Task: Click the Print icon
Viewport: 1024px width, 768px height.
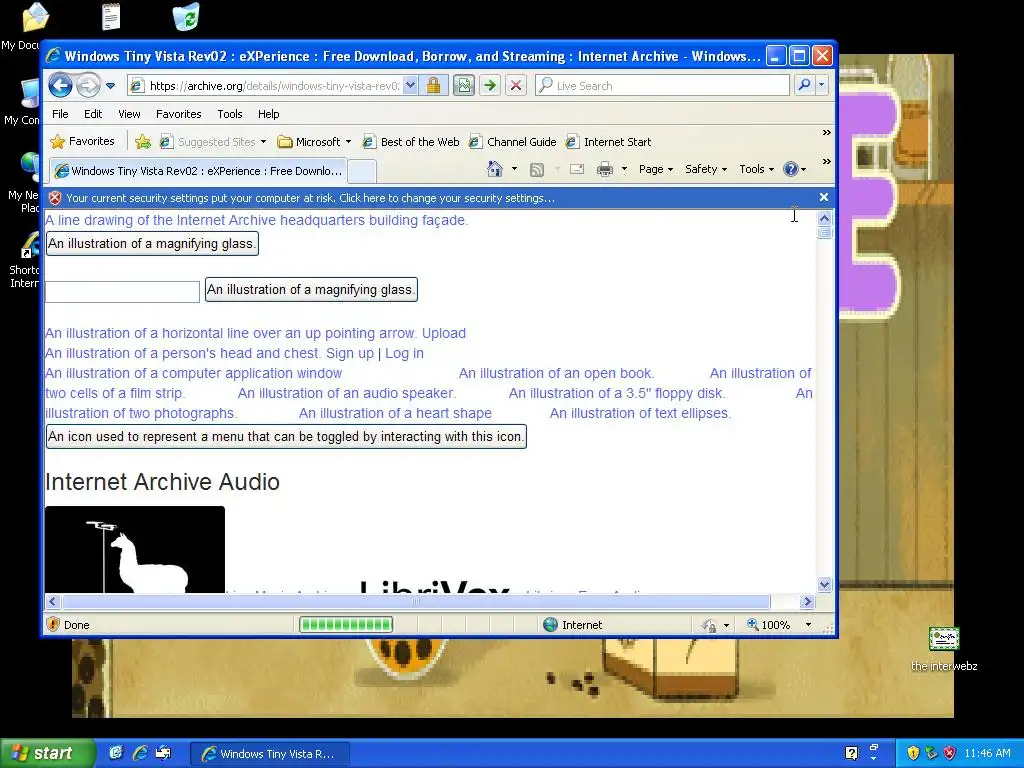Action: 605,169
